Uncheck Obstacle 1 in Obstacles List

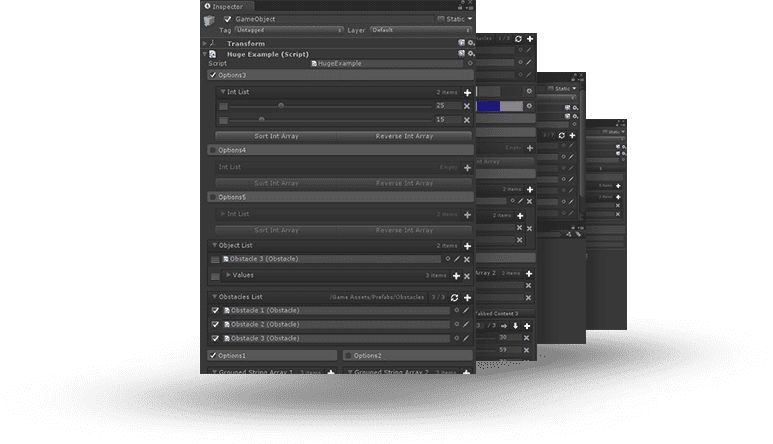(215, 310)
